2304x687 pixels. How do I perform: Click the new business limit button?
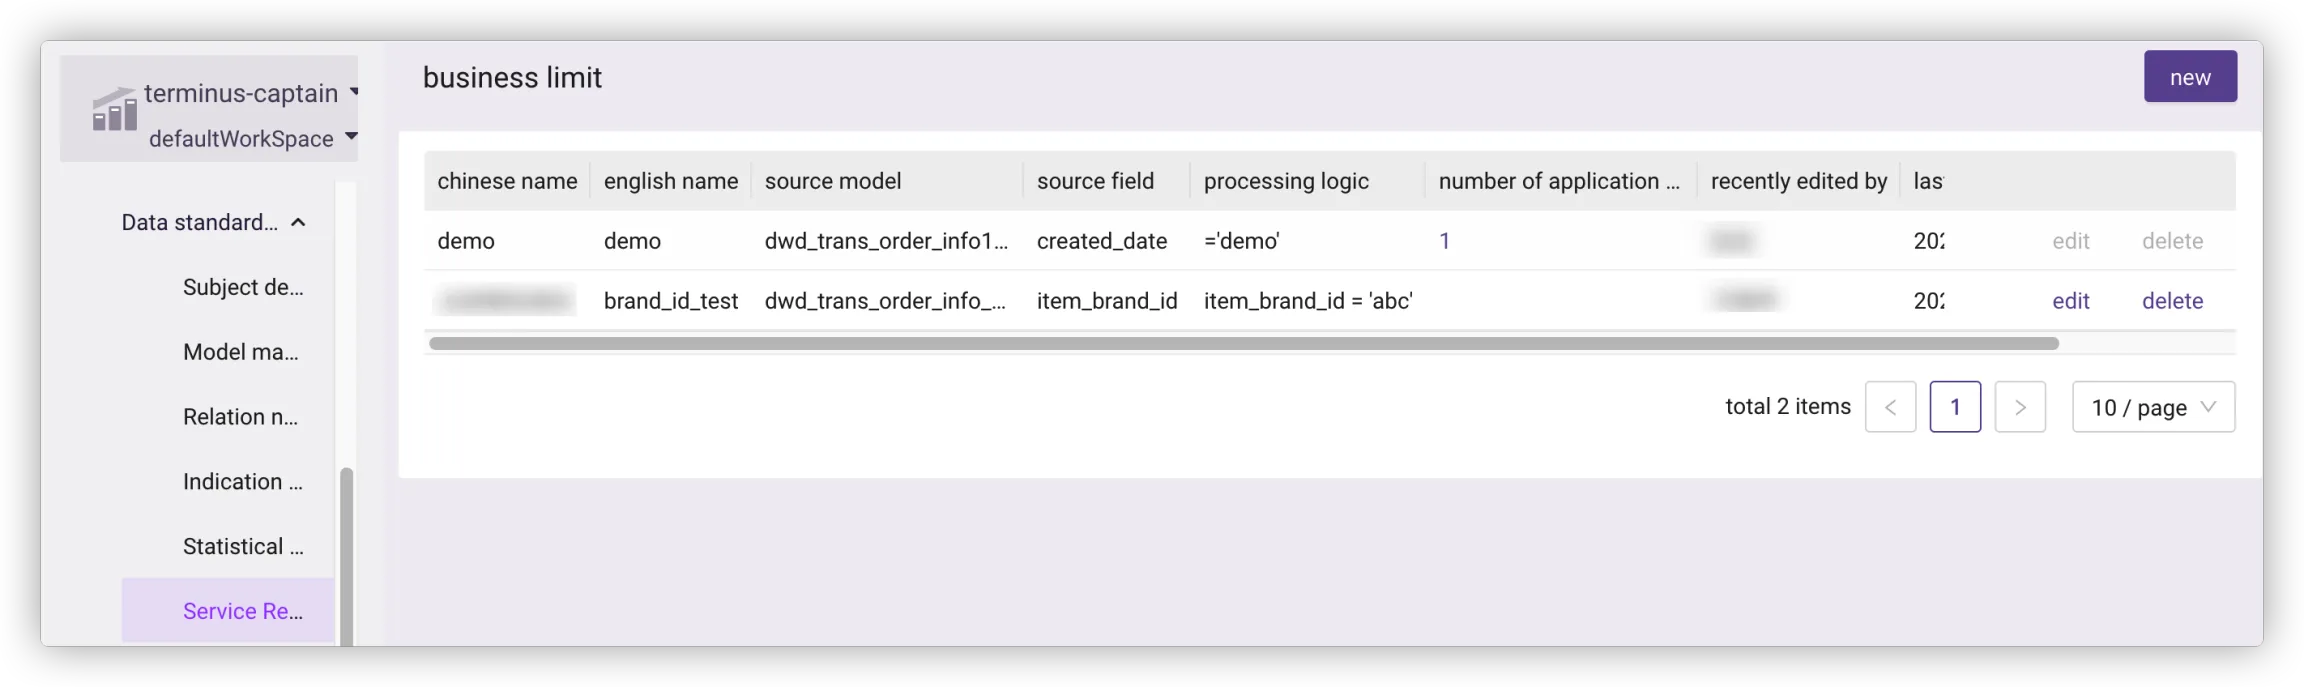[2189, 77]
